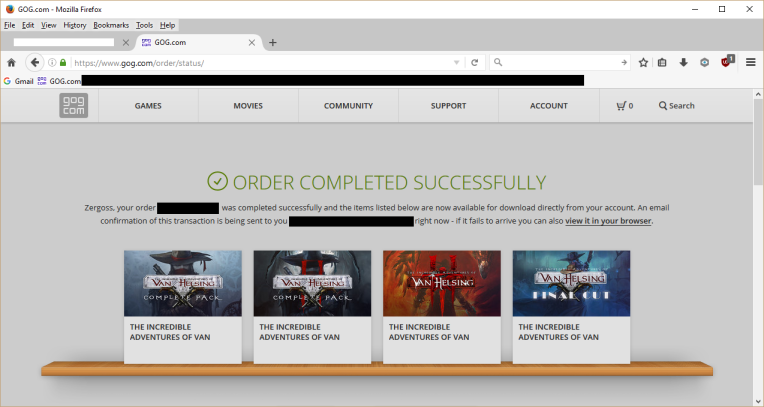764x407 pixels.
Task: Click the search magnifier in search box
Action: point(497,62)
